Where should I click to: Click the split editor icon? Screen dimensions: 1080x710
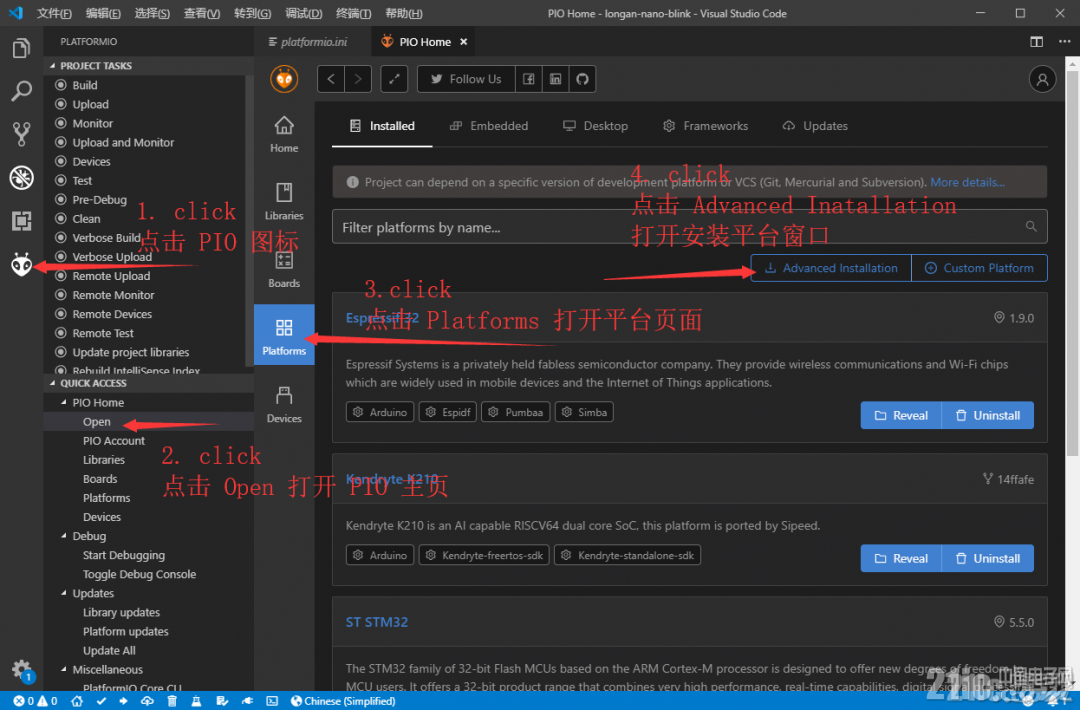1036,42
